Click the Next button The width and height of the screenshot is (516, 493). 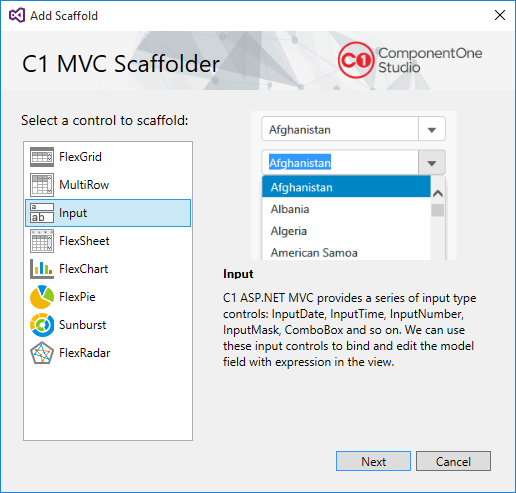(373, 461)
